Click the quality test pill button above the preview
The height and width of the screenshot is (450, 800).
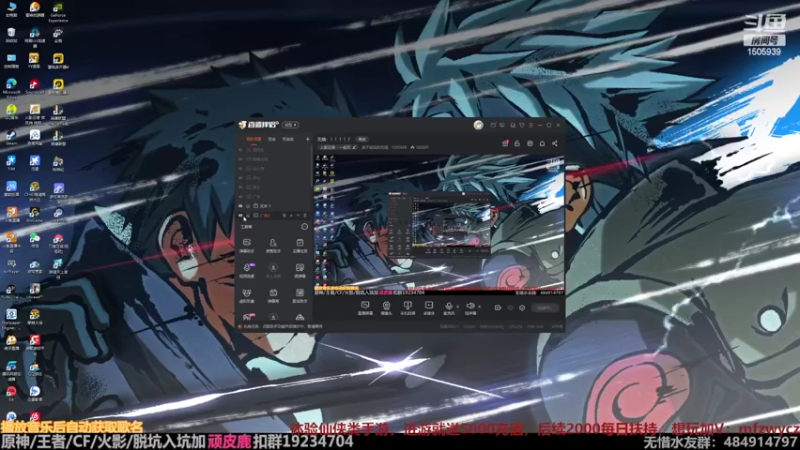point(362,139)
